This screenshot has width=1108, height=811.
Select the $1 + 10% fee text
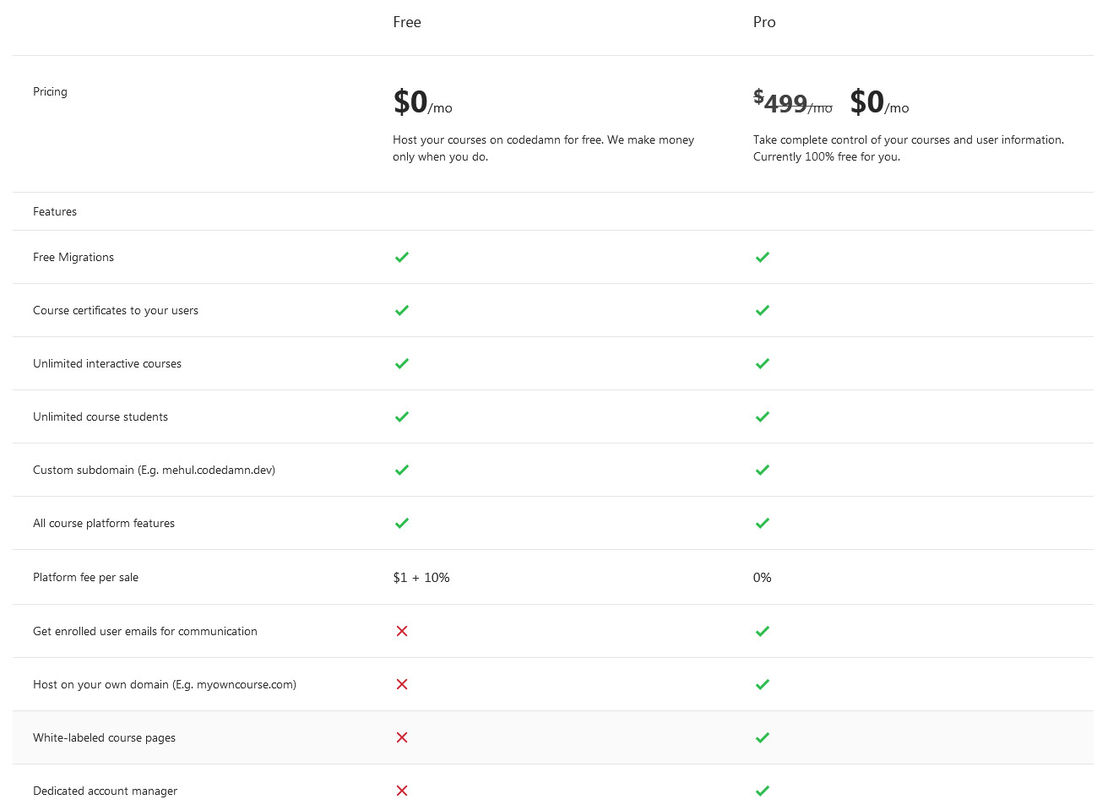coord(421,577)
